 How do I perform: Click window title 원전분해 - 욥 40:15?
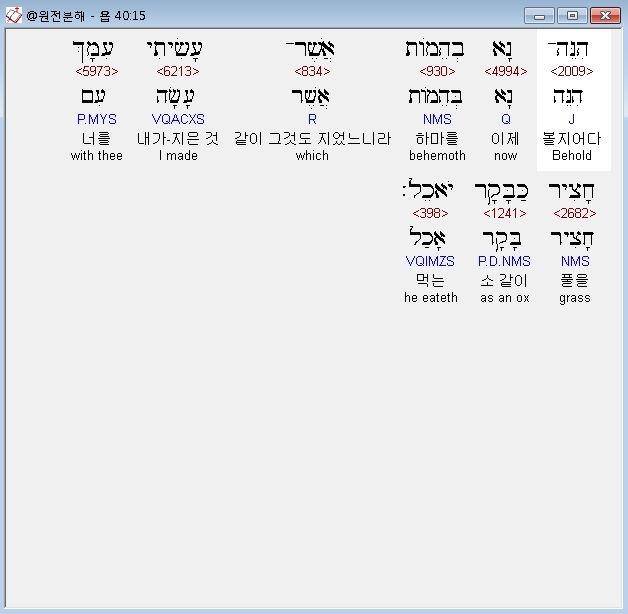click(x=86, y=16)
